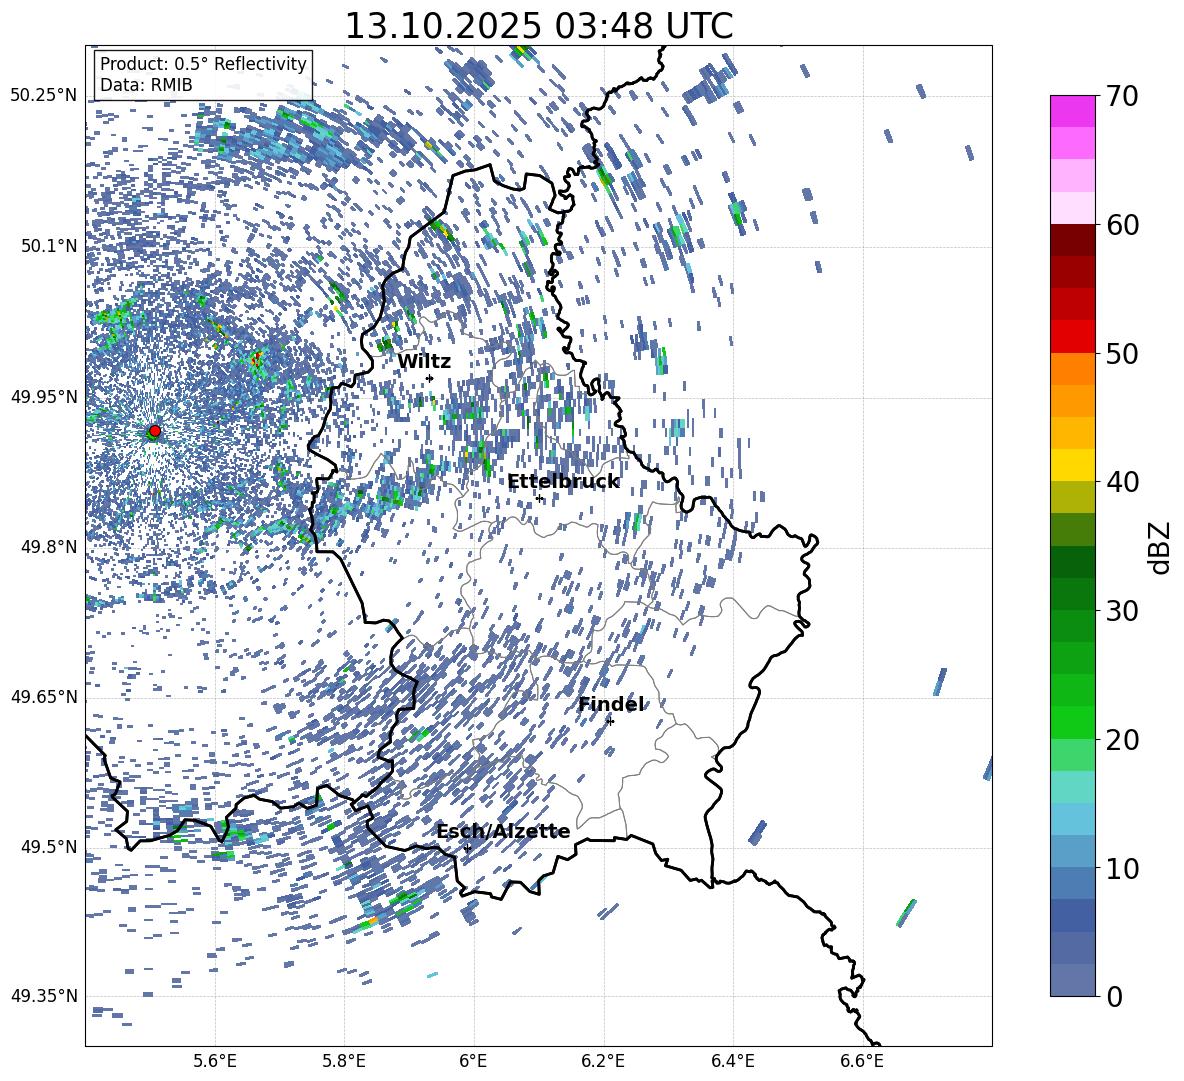
Task: Click the 49.8°N latitude label
Action: (x=48, y=547)
